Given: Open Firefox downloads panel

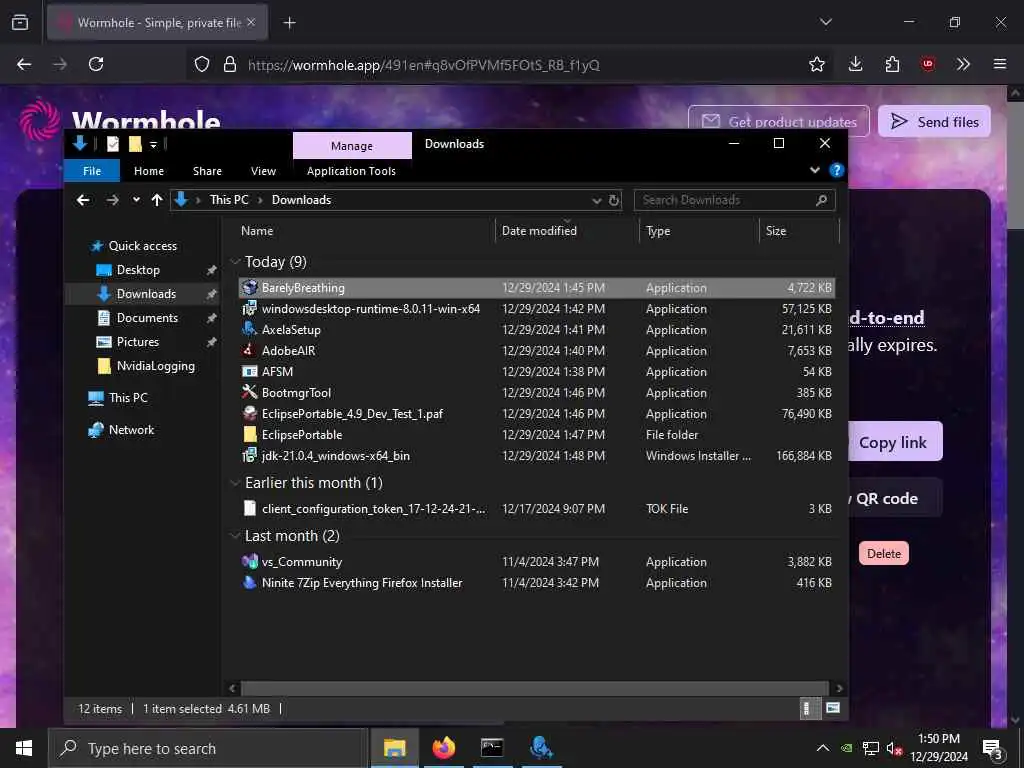Looking at the screenshot, I should (x=856, y=64).
